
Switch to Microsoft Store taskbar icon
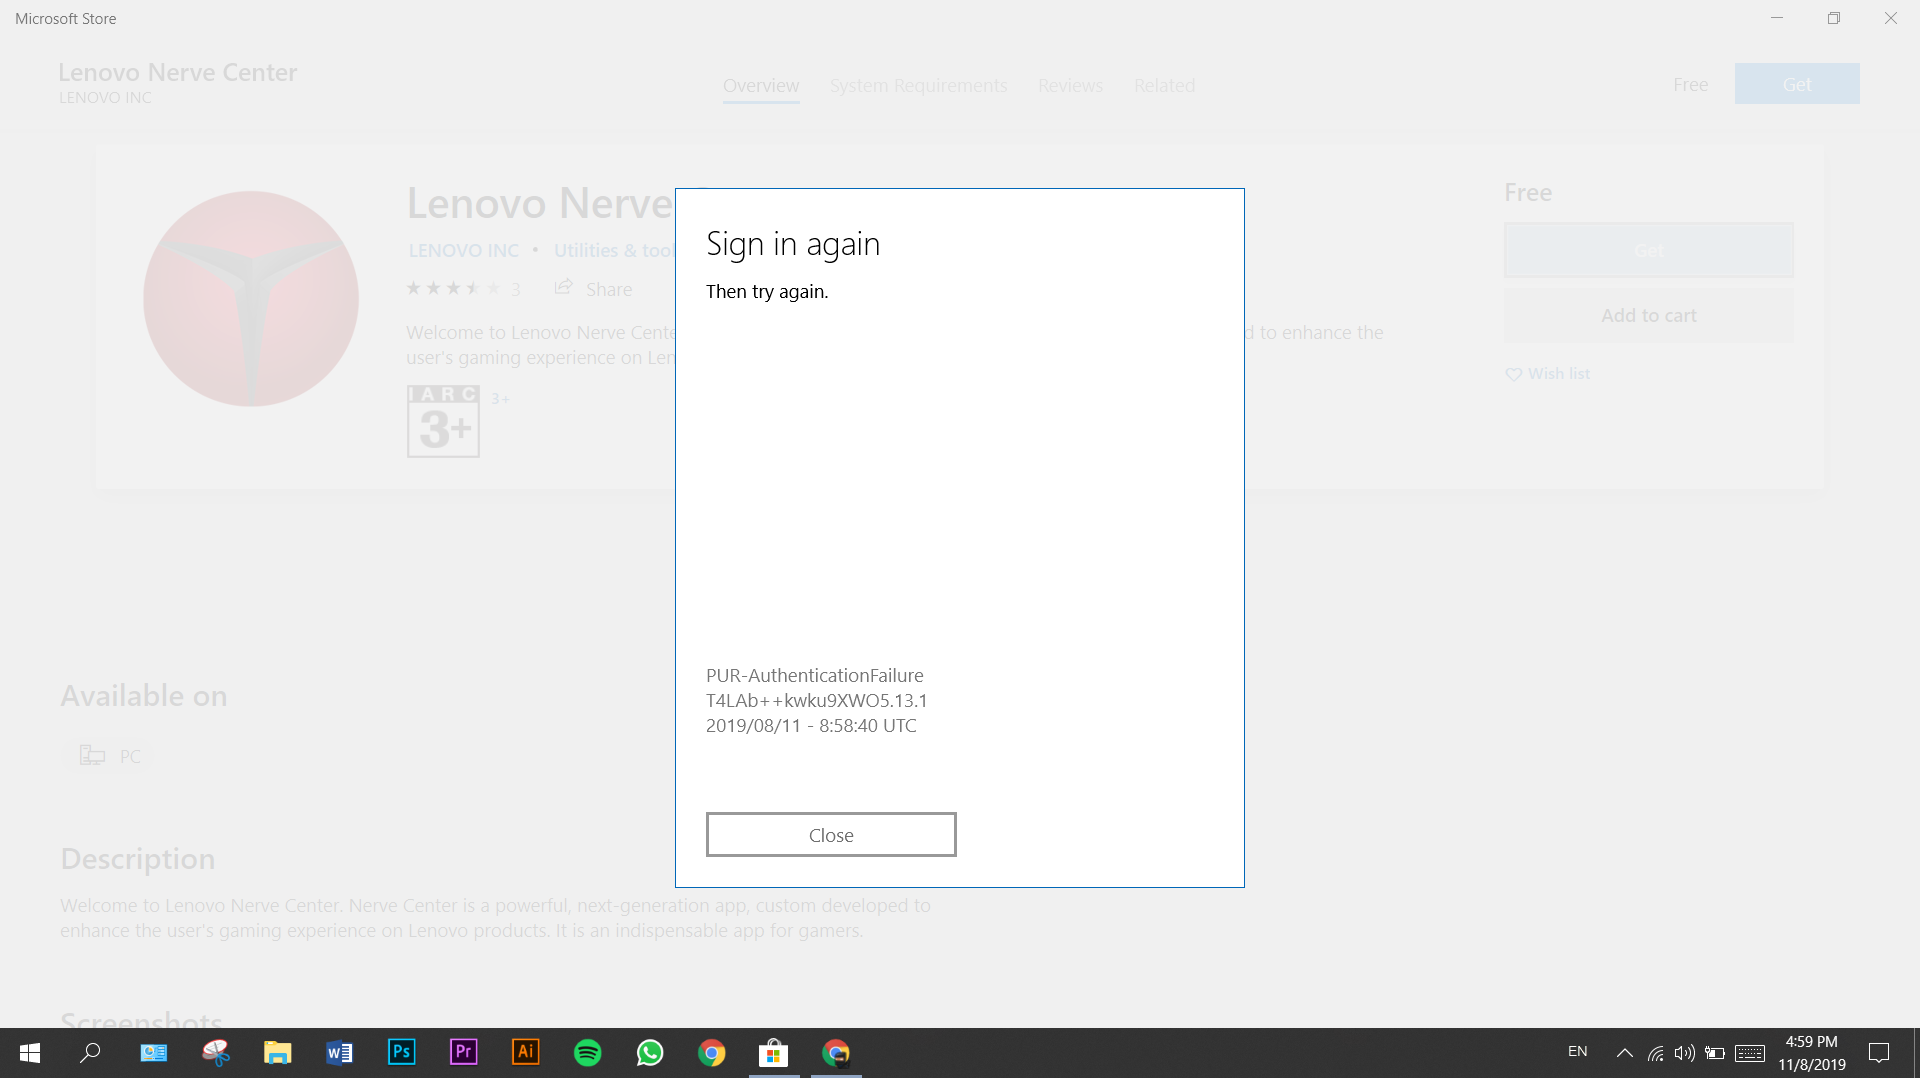[x=774, y=1053]
